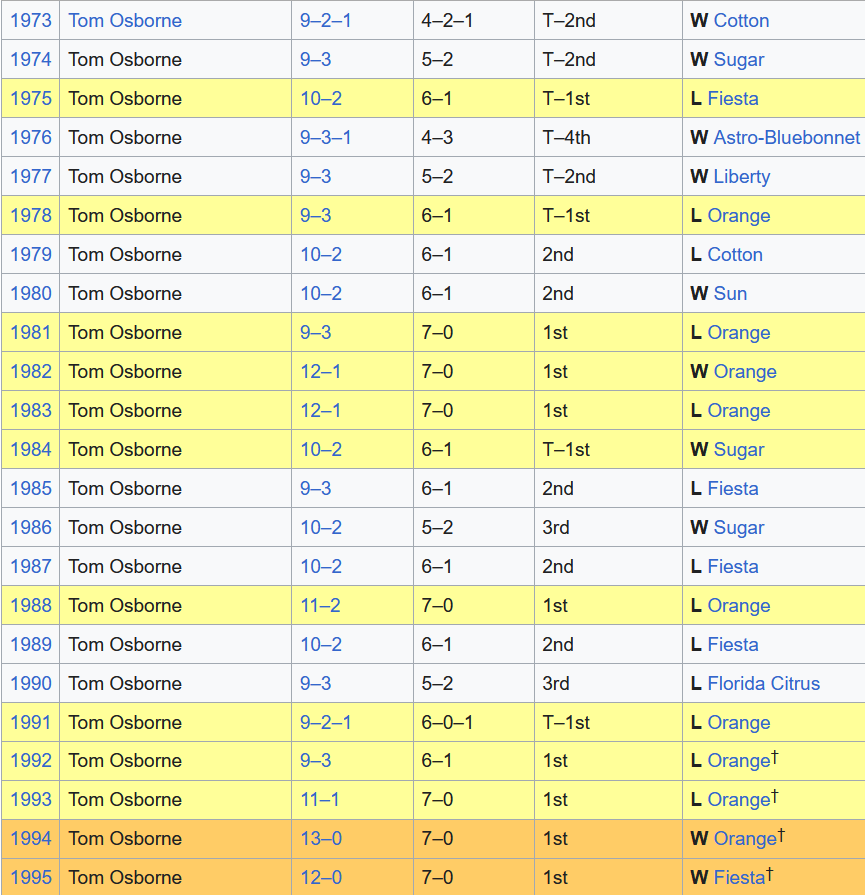
Task: Click the 11–2 record in 1988 row
Action: tap(320, 606)
